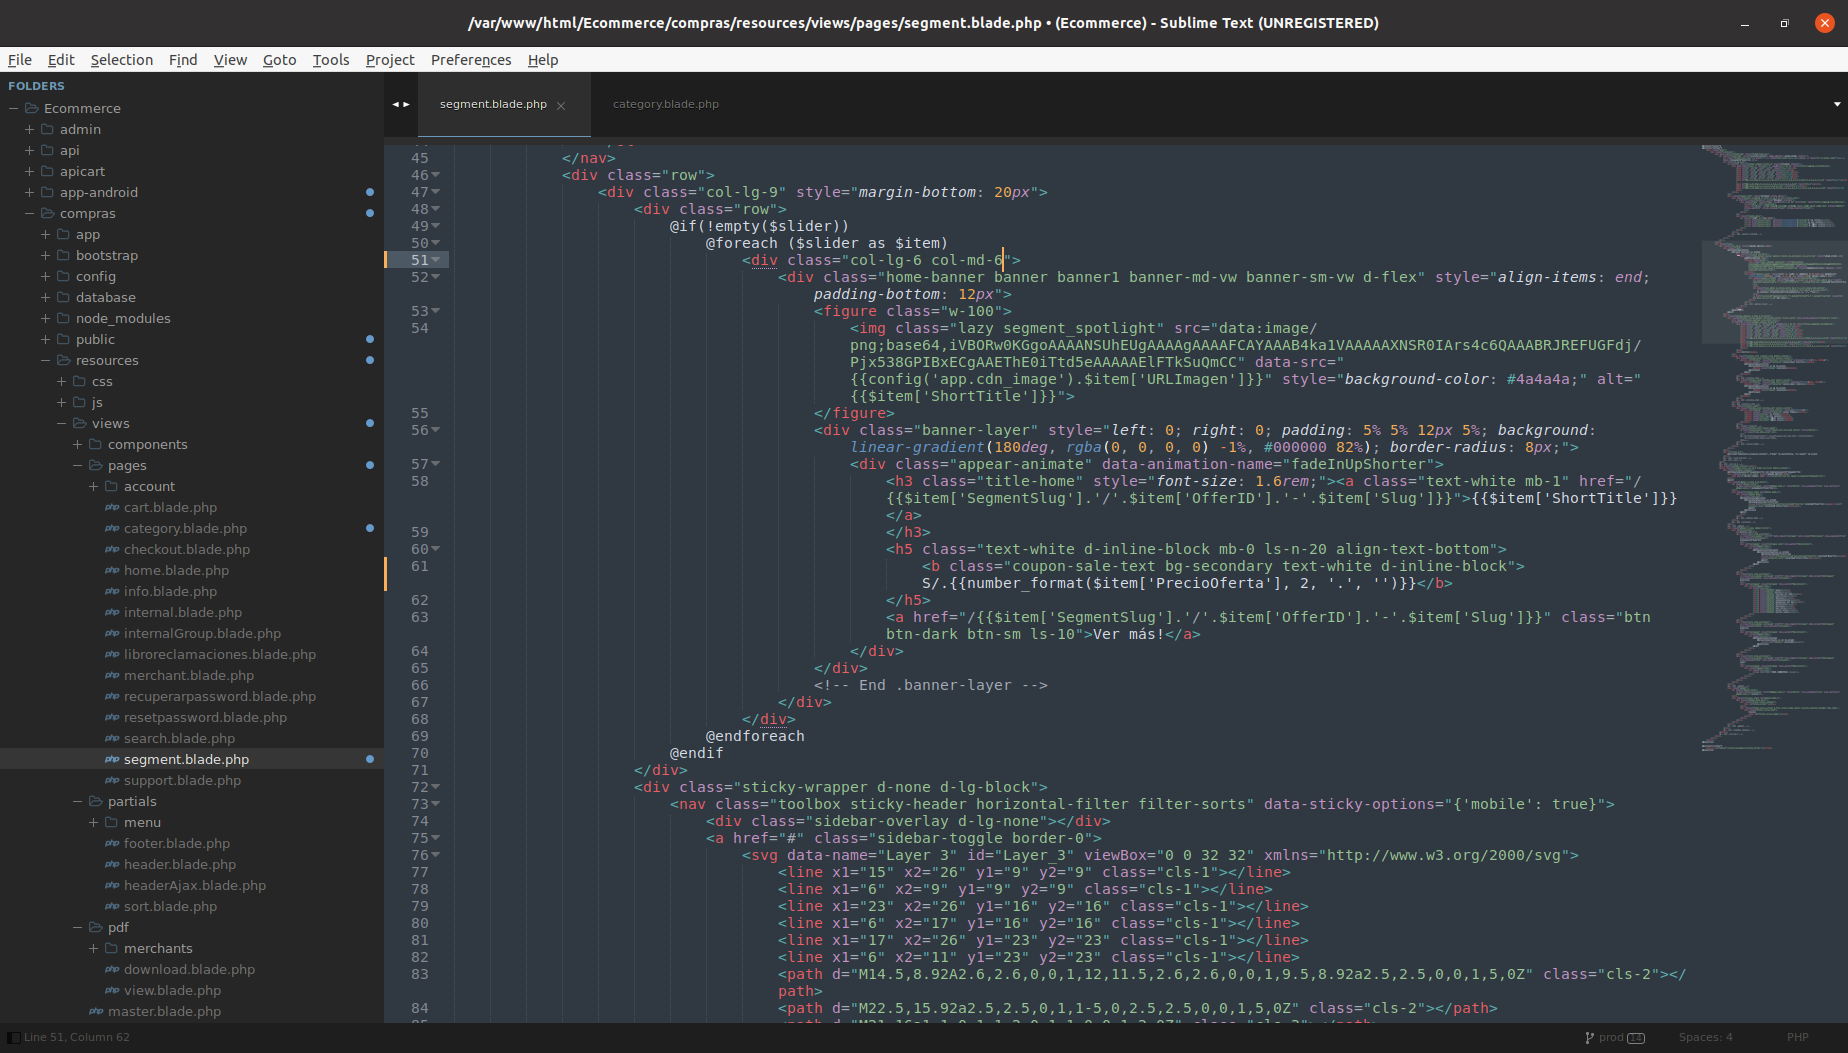Toggle fold marker on line 56
This screenshot has height=1053, width=1848.
436,430
